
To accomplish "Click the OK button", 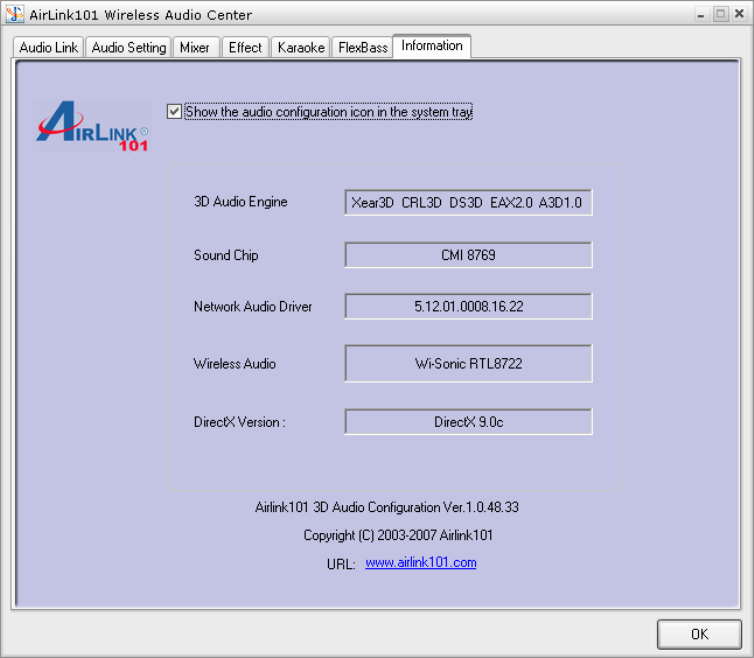I will coord(699,634).
